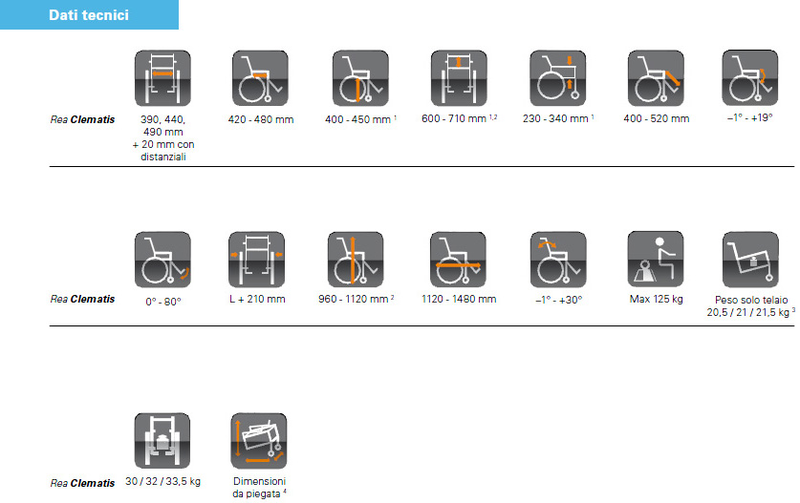The height and width of the screenshot is (503, 800).
Task: Click the seat height icon above 400 - 450 mm
Action: point(360,78)
